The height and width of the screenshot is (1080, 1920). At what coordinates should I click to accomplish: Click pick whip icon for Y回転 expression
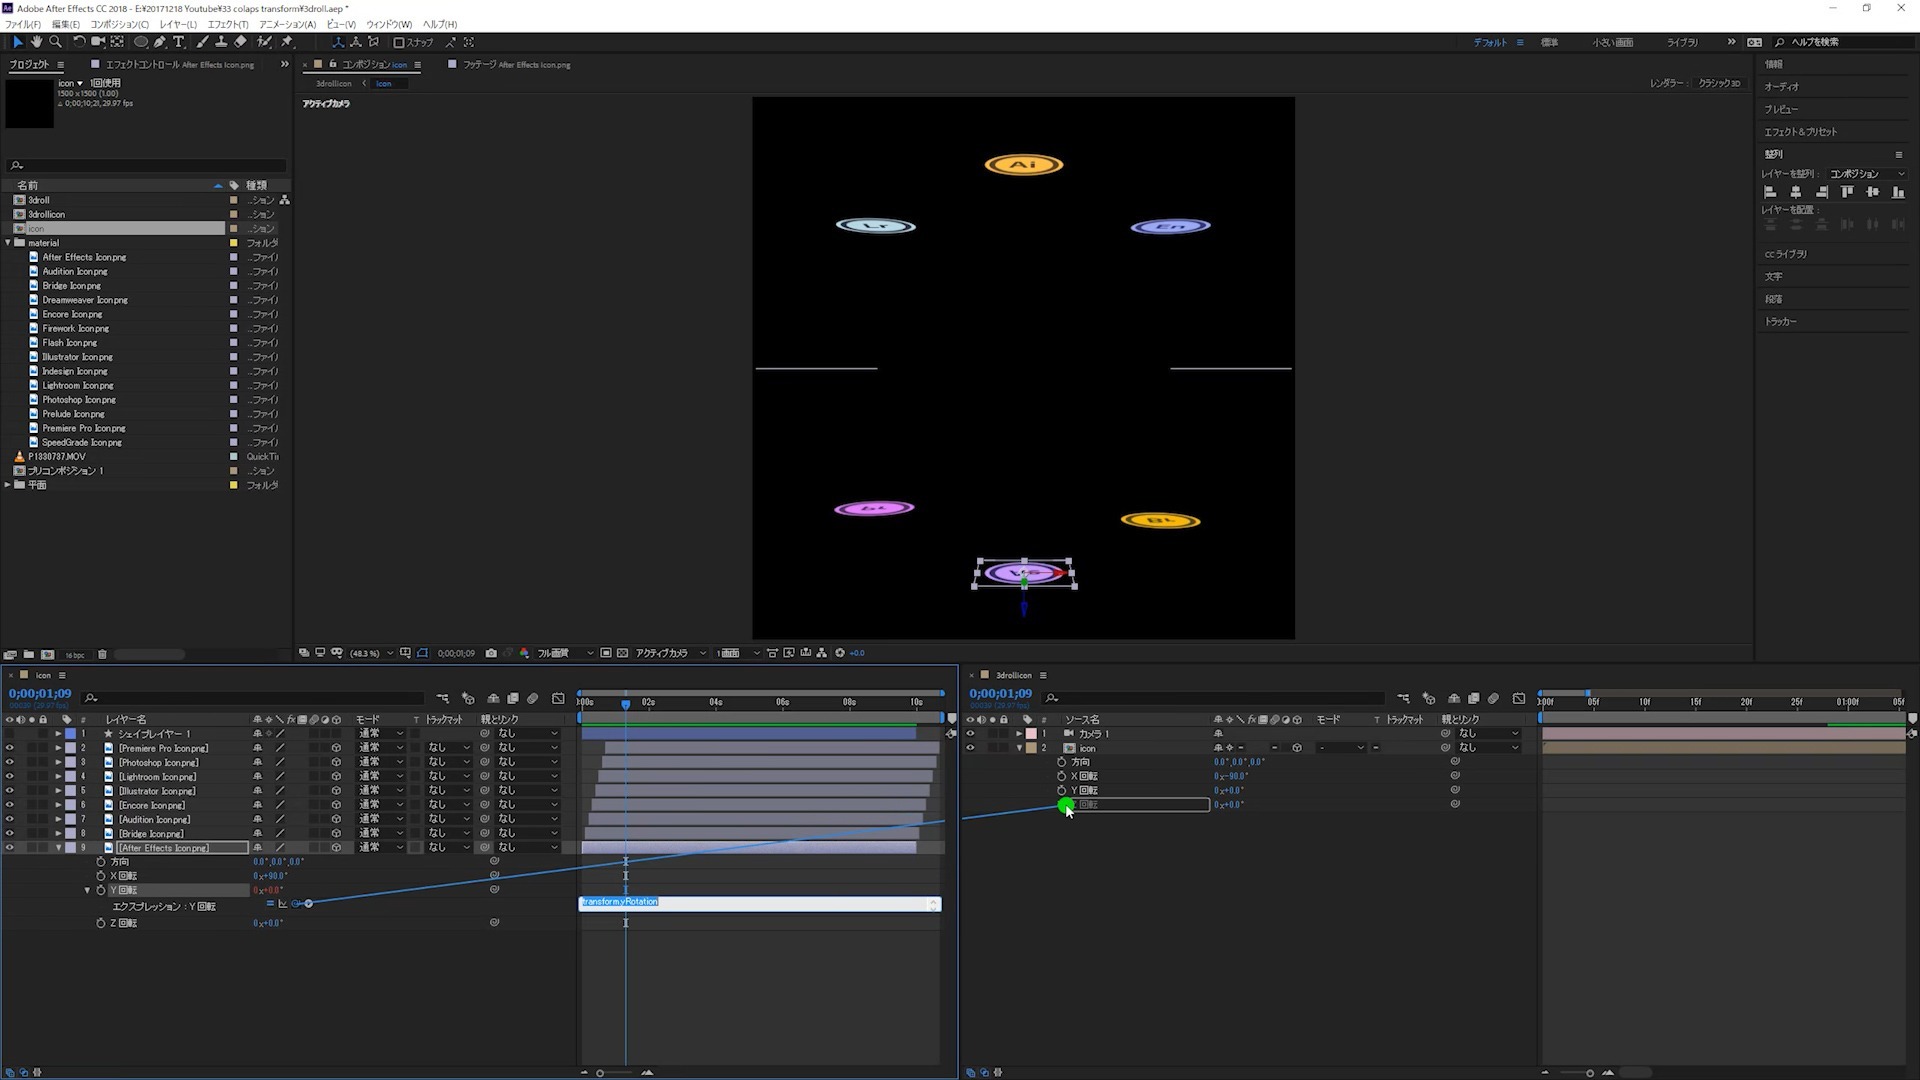(x=296, y=904)
